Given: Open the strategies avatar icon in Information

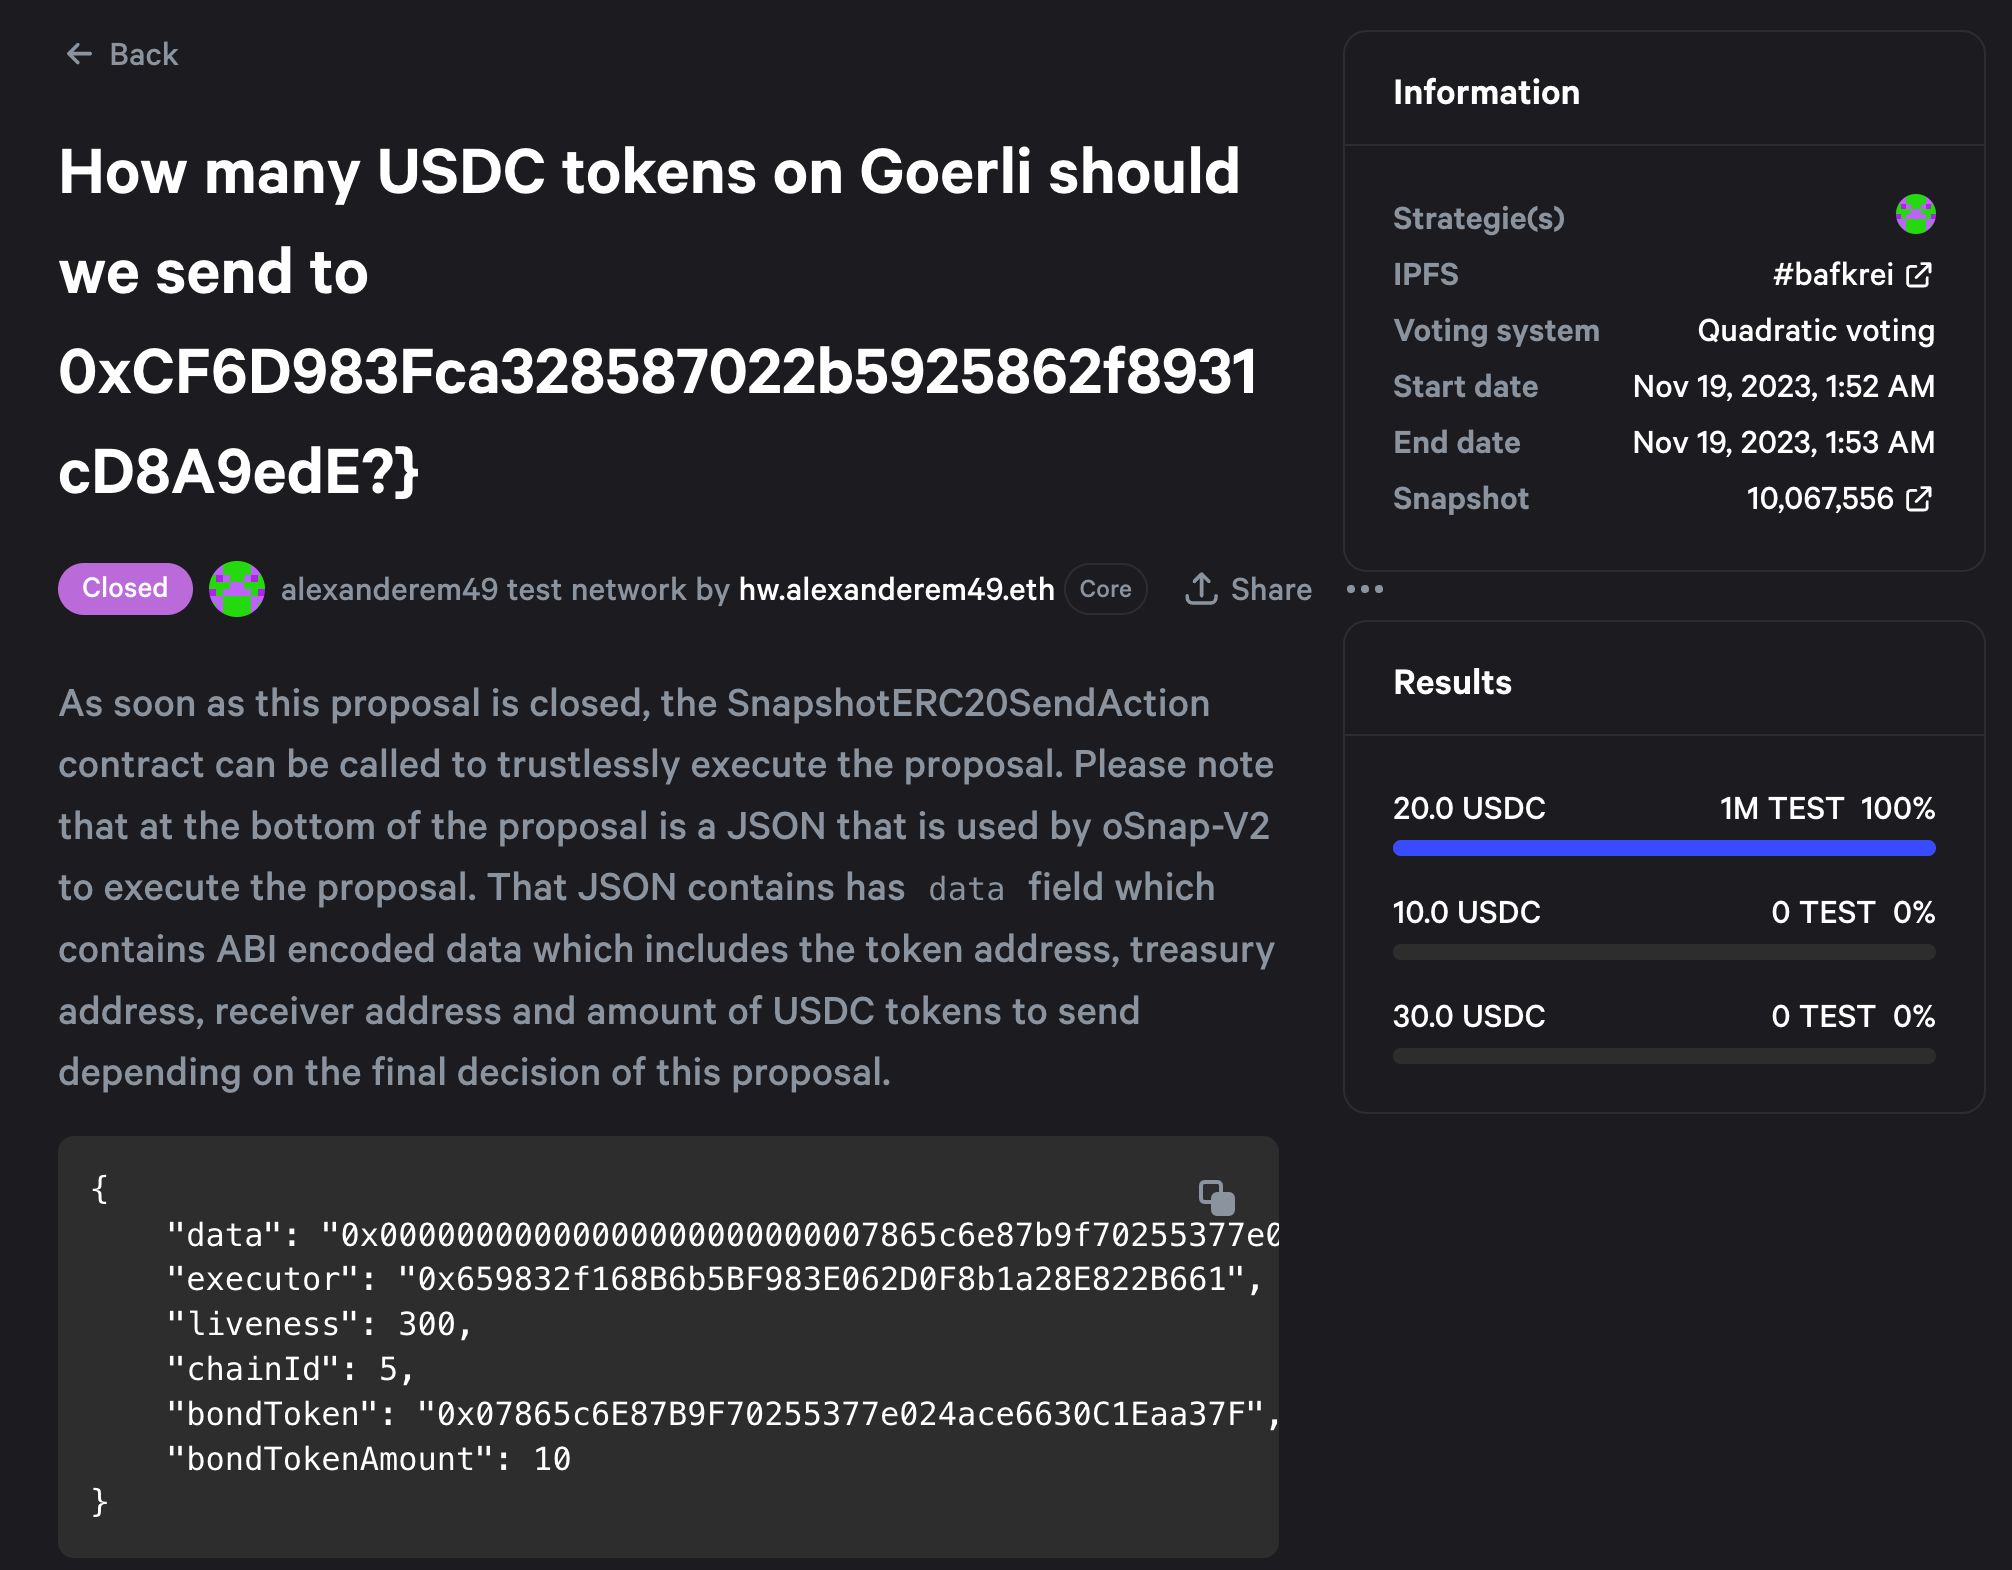Looking at the screenshot, I should pyautogui.click(x=1915, y=214).
